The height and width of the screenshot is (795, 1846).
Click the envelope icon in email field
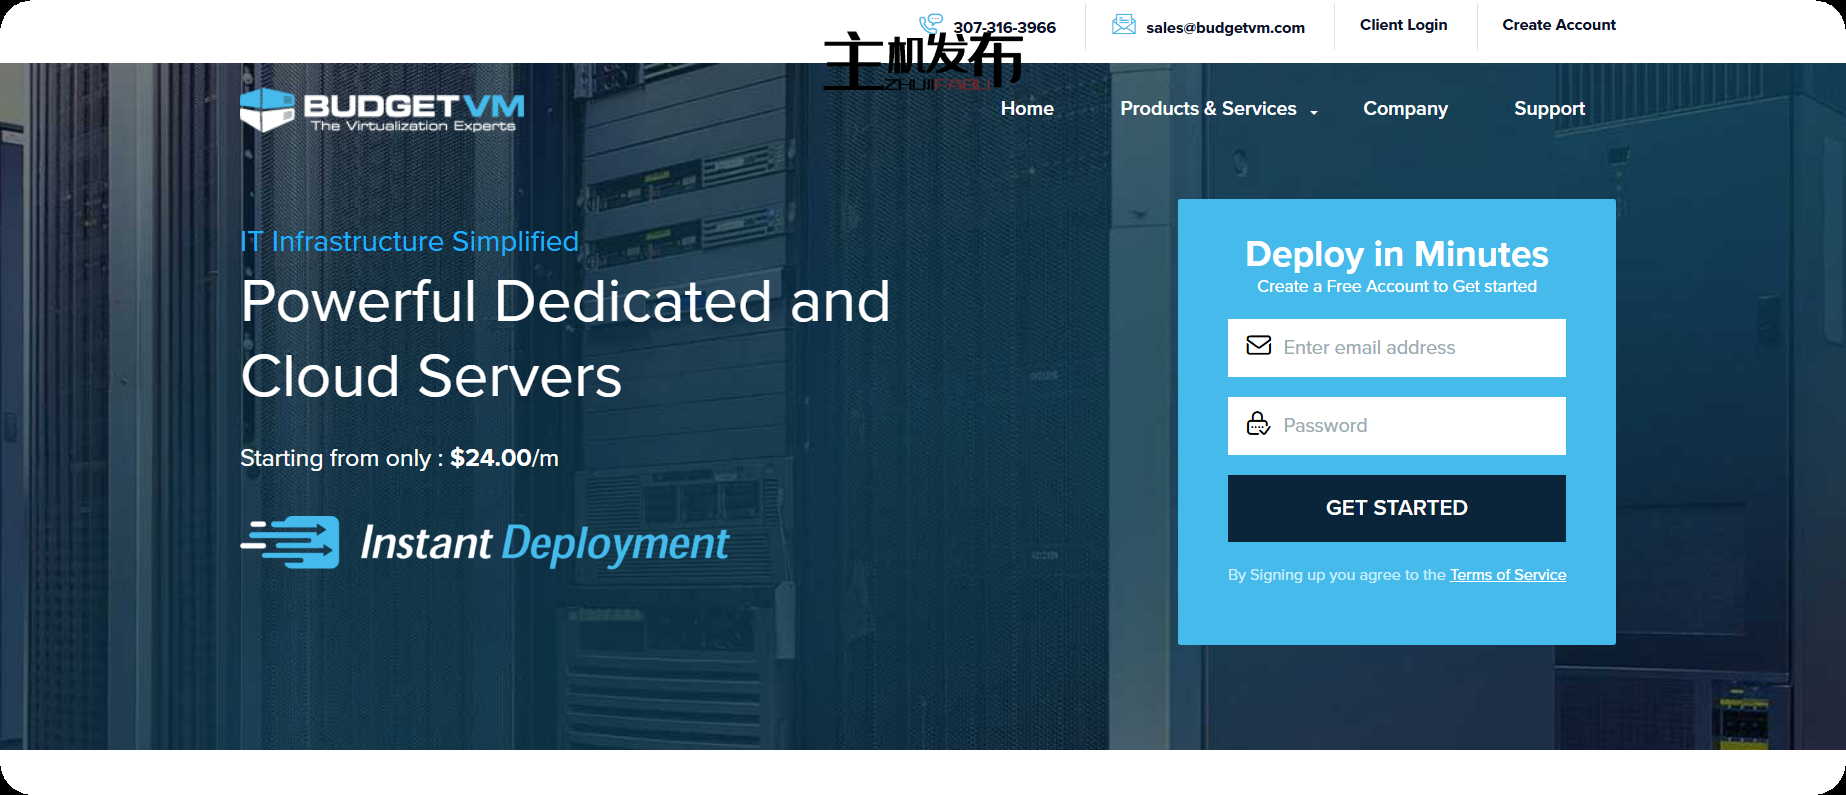(x=1258, y=346)
